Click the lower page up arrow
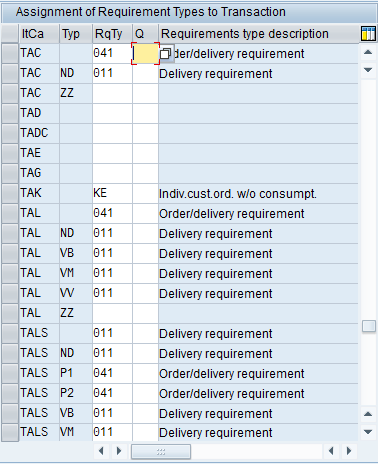This screenshot has height=464, width=378. 368,414
